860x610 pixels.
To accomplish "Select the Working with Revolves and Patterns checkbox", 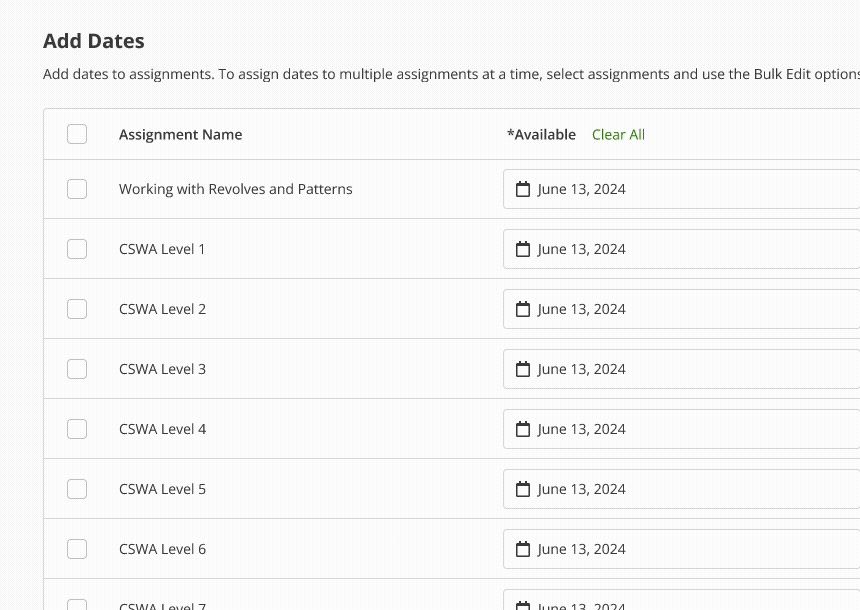I will 77,189.
